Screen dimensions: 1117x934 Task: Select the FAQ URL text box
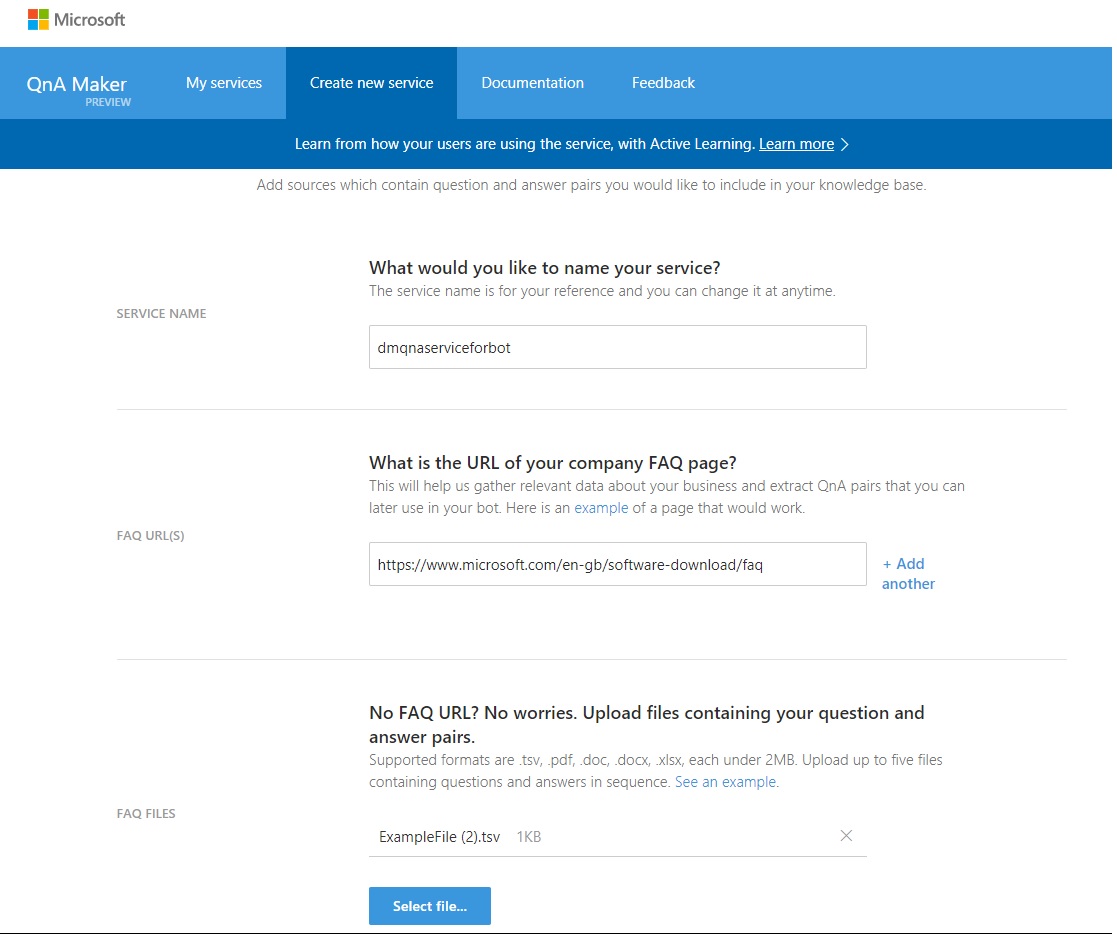(x=617, y=564)
